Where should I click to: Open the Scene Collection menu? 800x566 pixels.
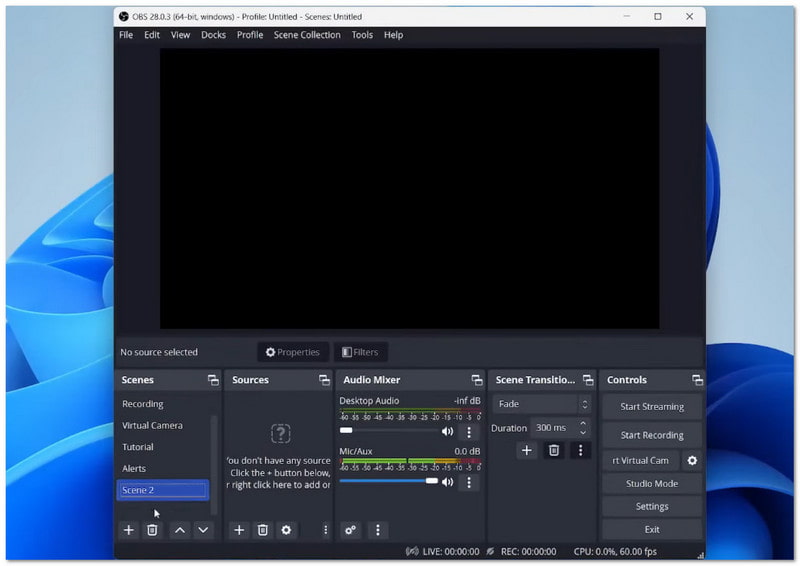click(307, 35)
